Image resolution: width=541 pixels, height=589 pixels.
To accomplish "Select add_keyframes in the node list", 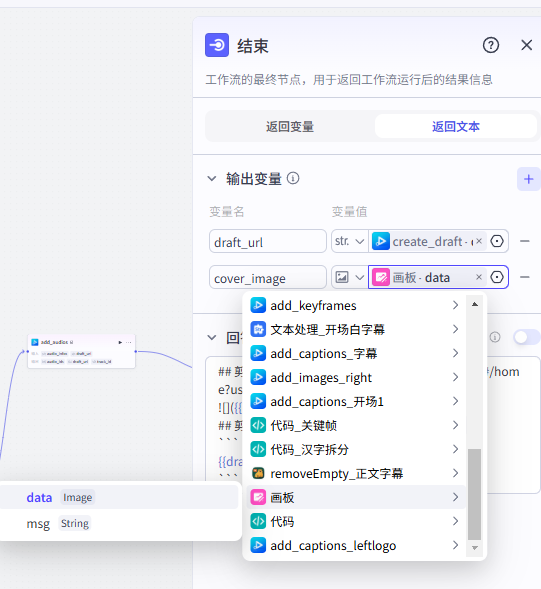I will click(355, 305).
